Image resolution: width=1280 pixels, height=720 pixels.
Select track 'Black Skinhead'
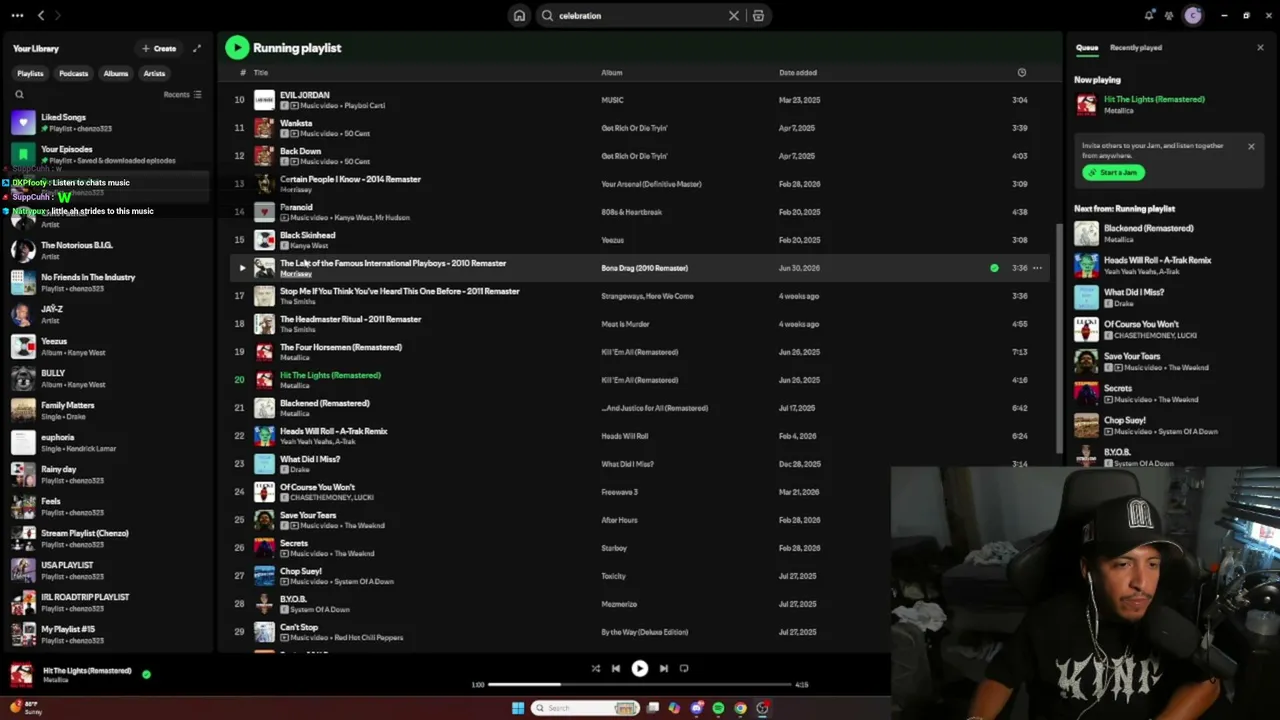[307, 235]
